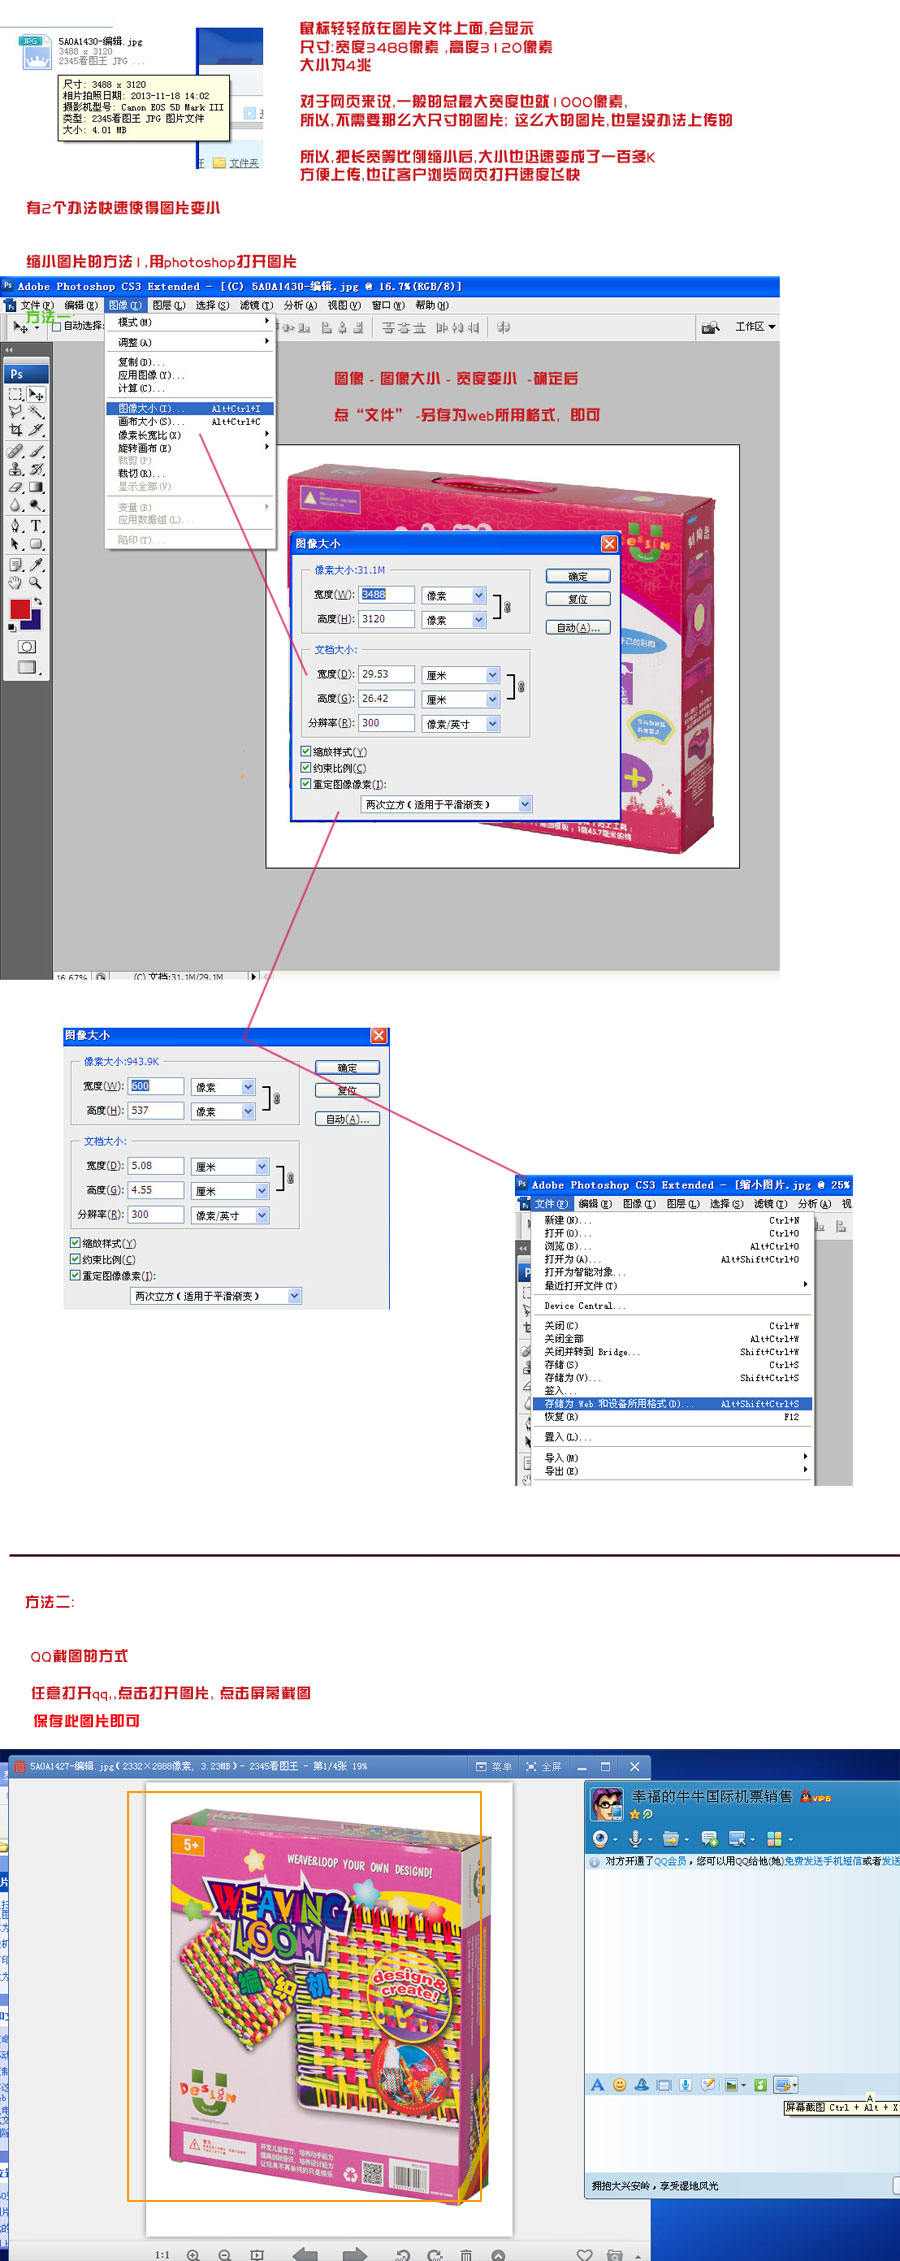Expand the 两次立方 resample method dropdown

click(525, 804)
